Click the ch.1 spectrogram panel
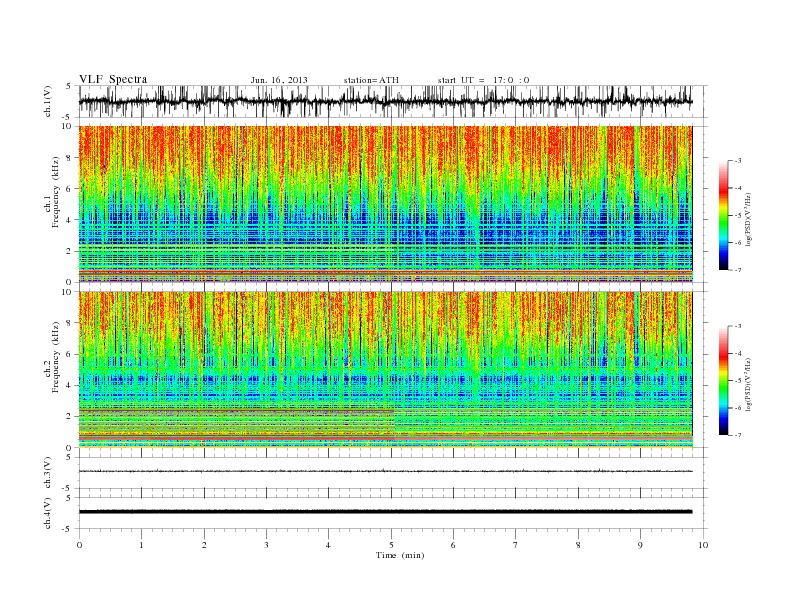Screen dimensions: 792x612 point(385,204)
